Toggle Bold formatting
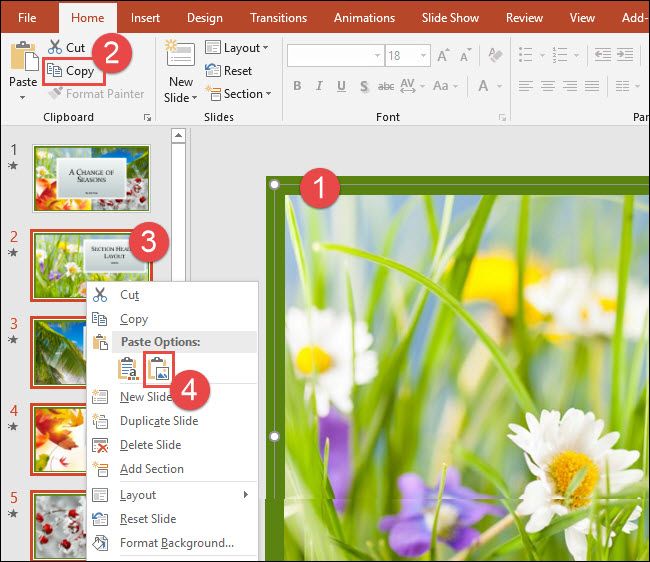The width and height of the screenshot is (650, 562). pos(297,86)
